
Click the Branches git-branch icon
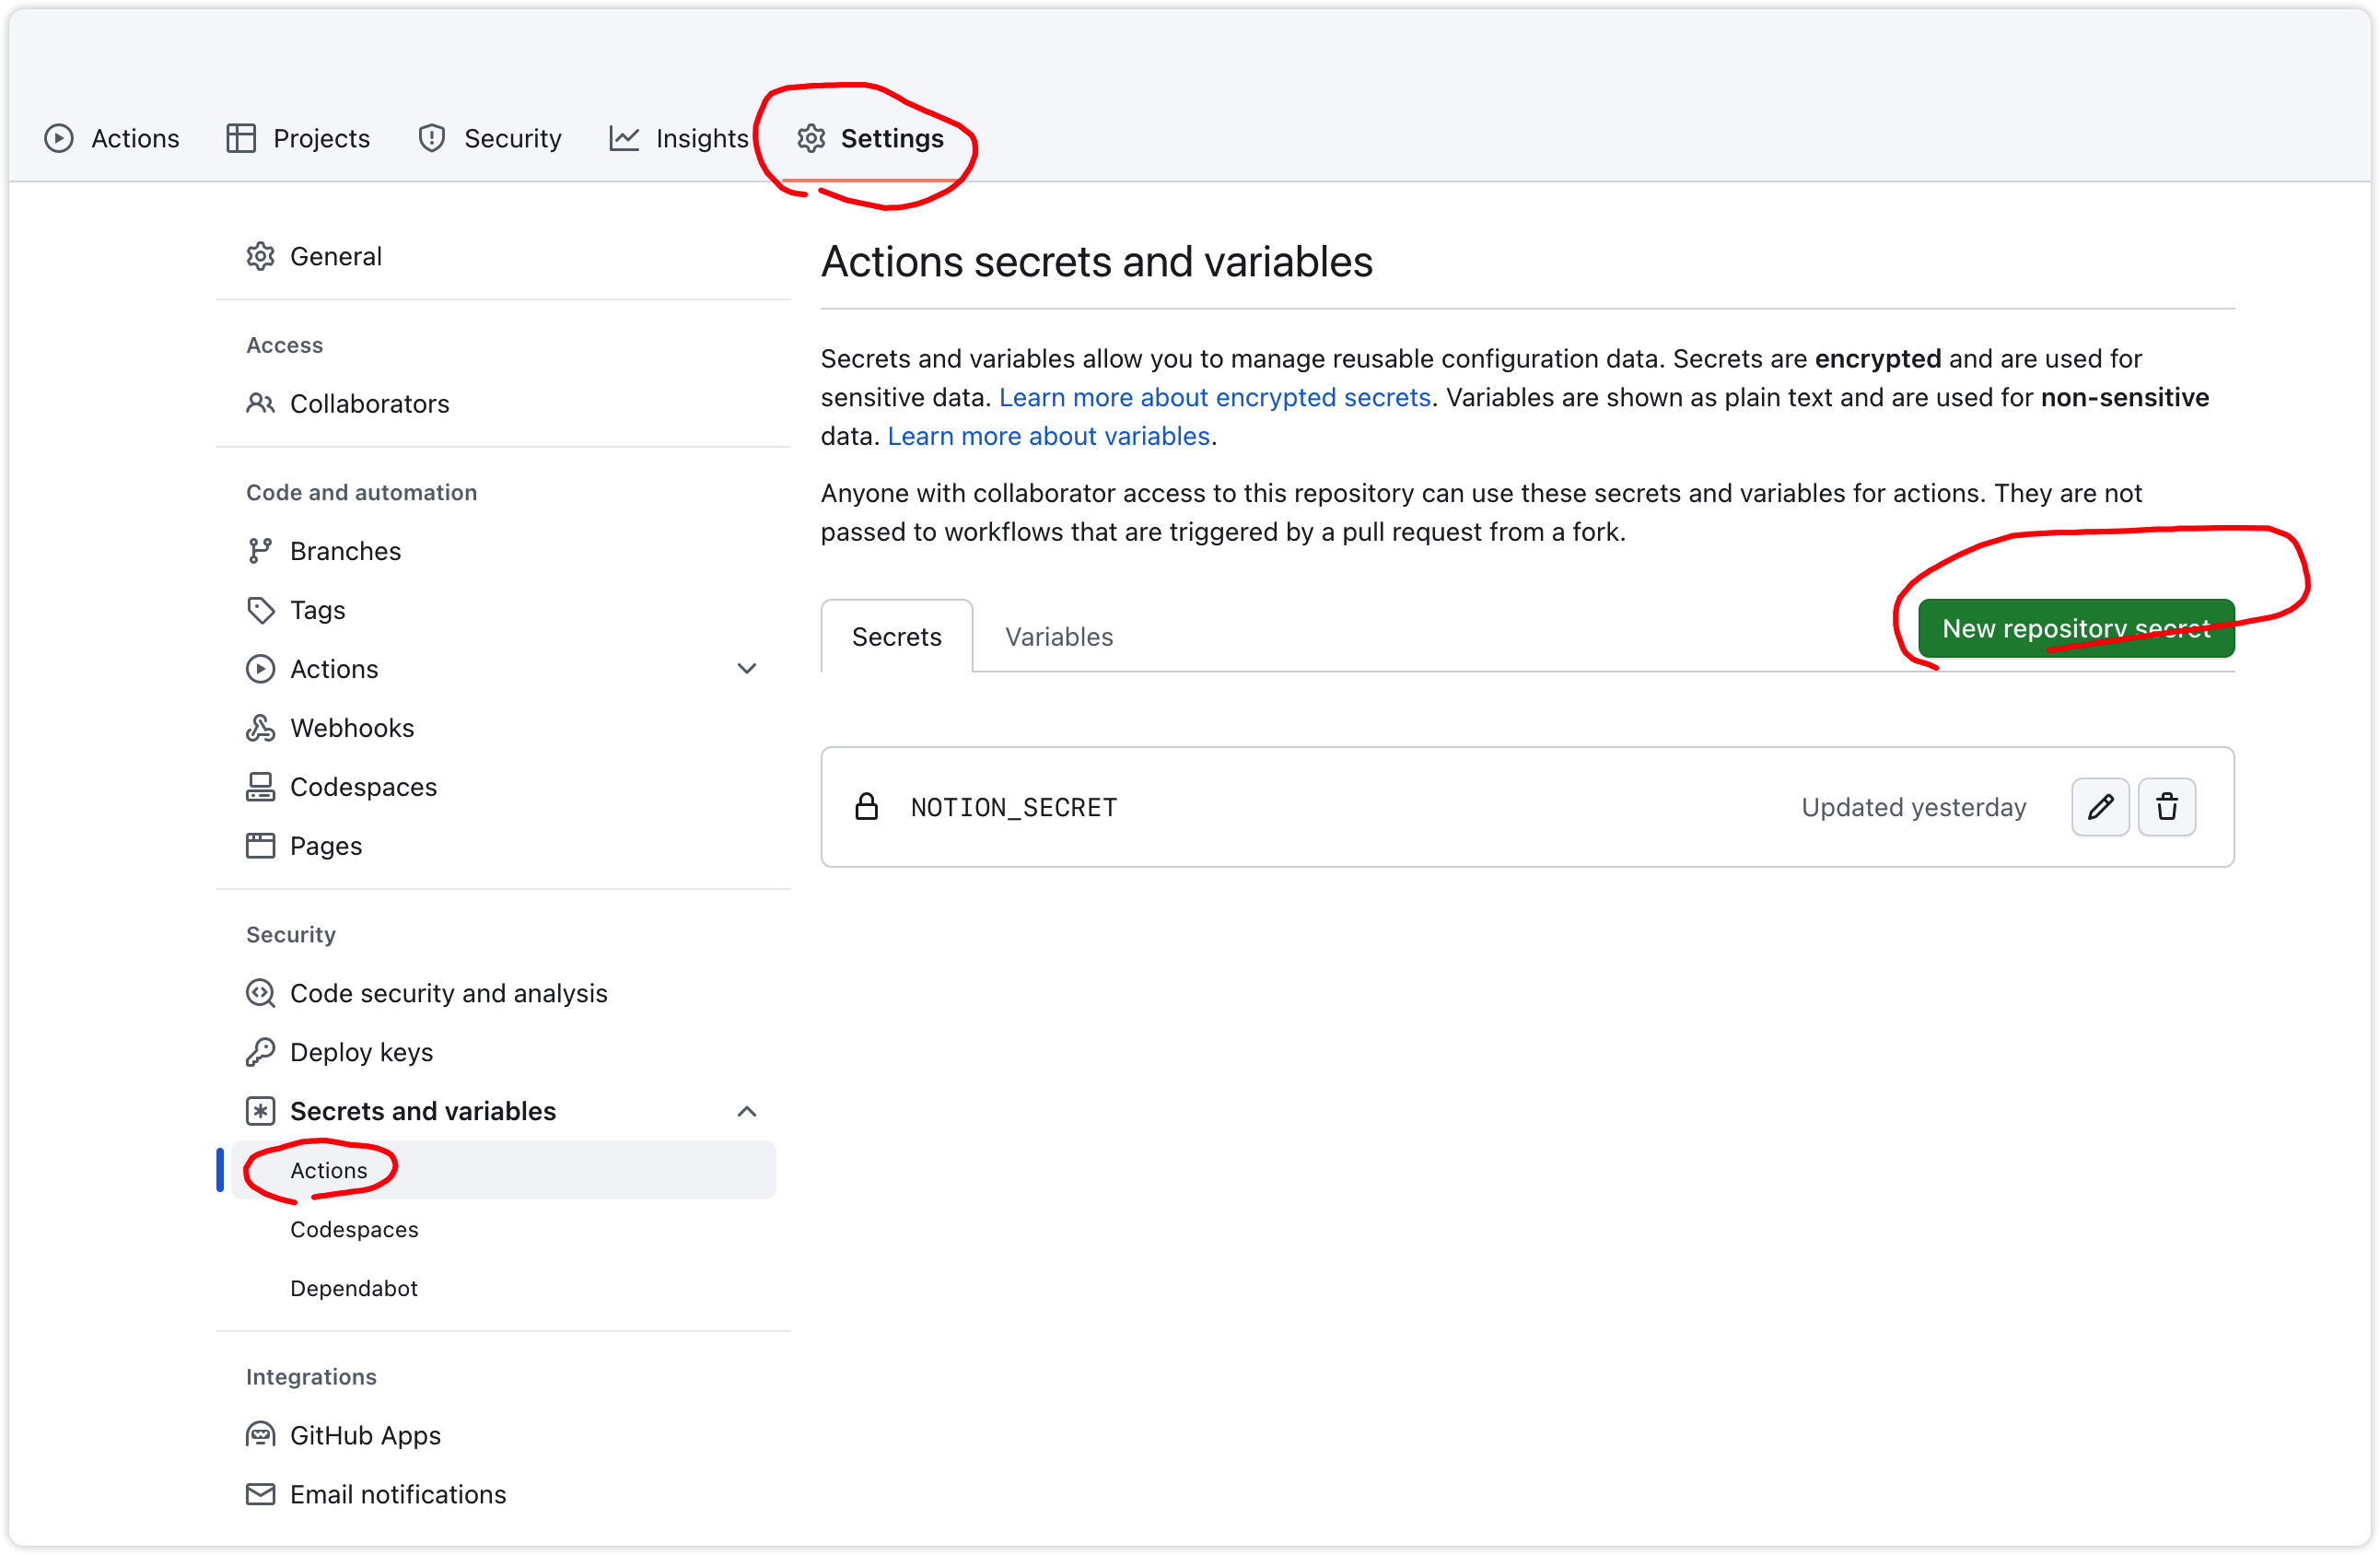[260, 551]
